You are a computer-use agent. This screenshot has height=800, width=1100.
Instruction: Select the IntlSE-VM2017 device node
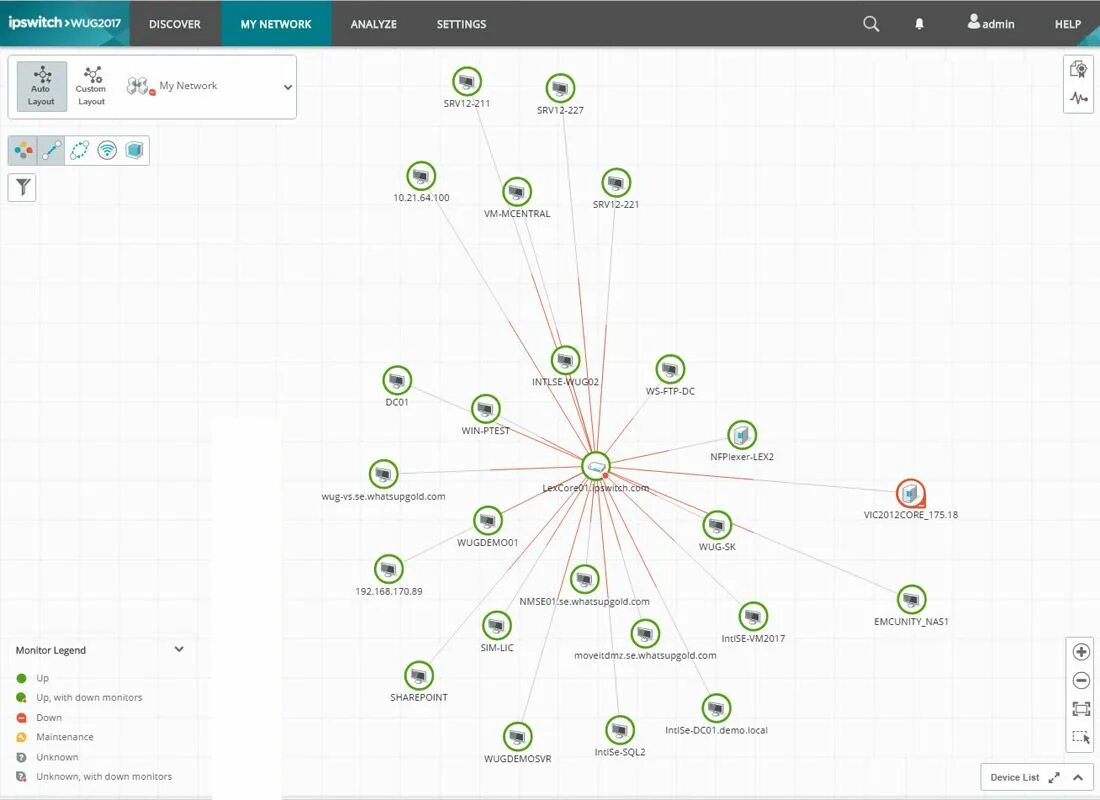point(753,617)
